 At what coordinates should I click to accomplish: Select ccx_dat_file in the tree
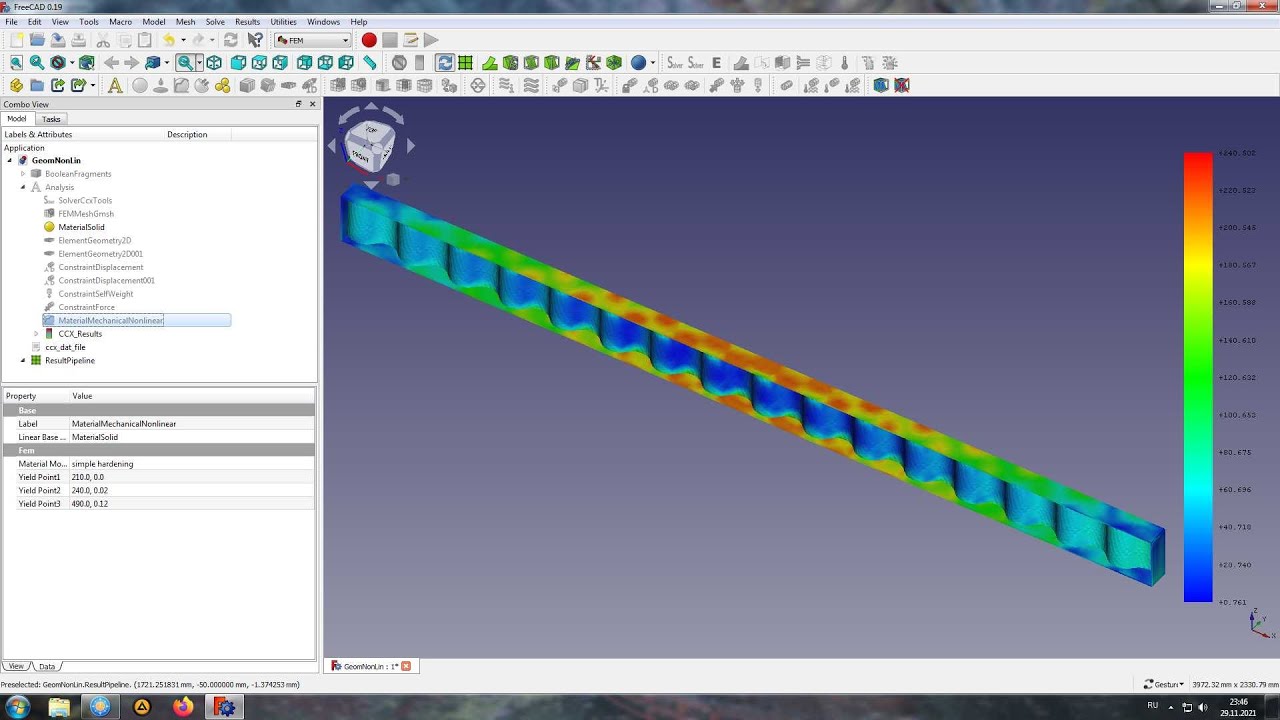coord(65,347)
